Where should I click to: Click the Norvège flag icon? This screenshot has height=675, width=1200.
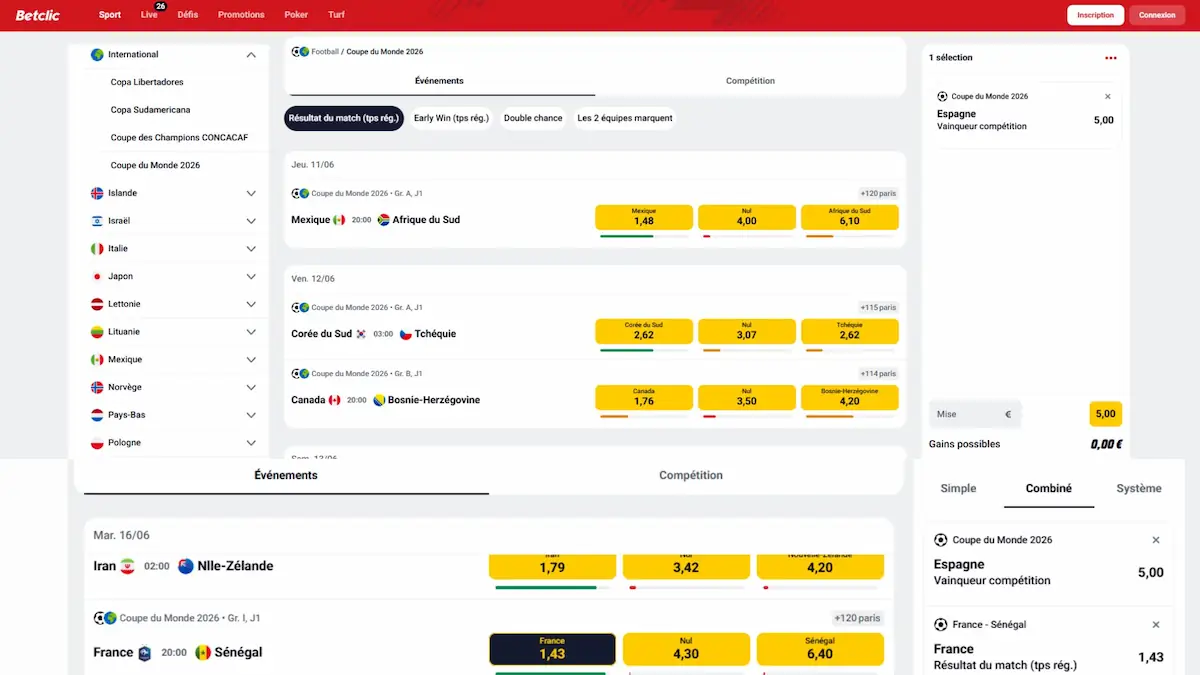(x=97, y=387)
